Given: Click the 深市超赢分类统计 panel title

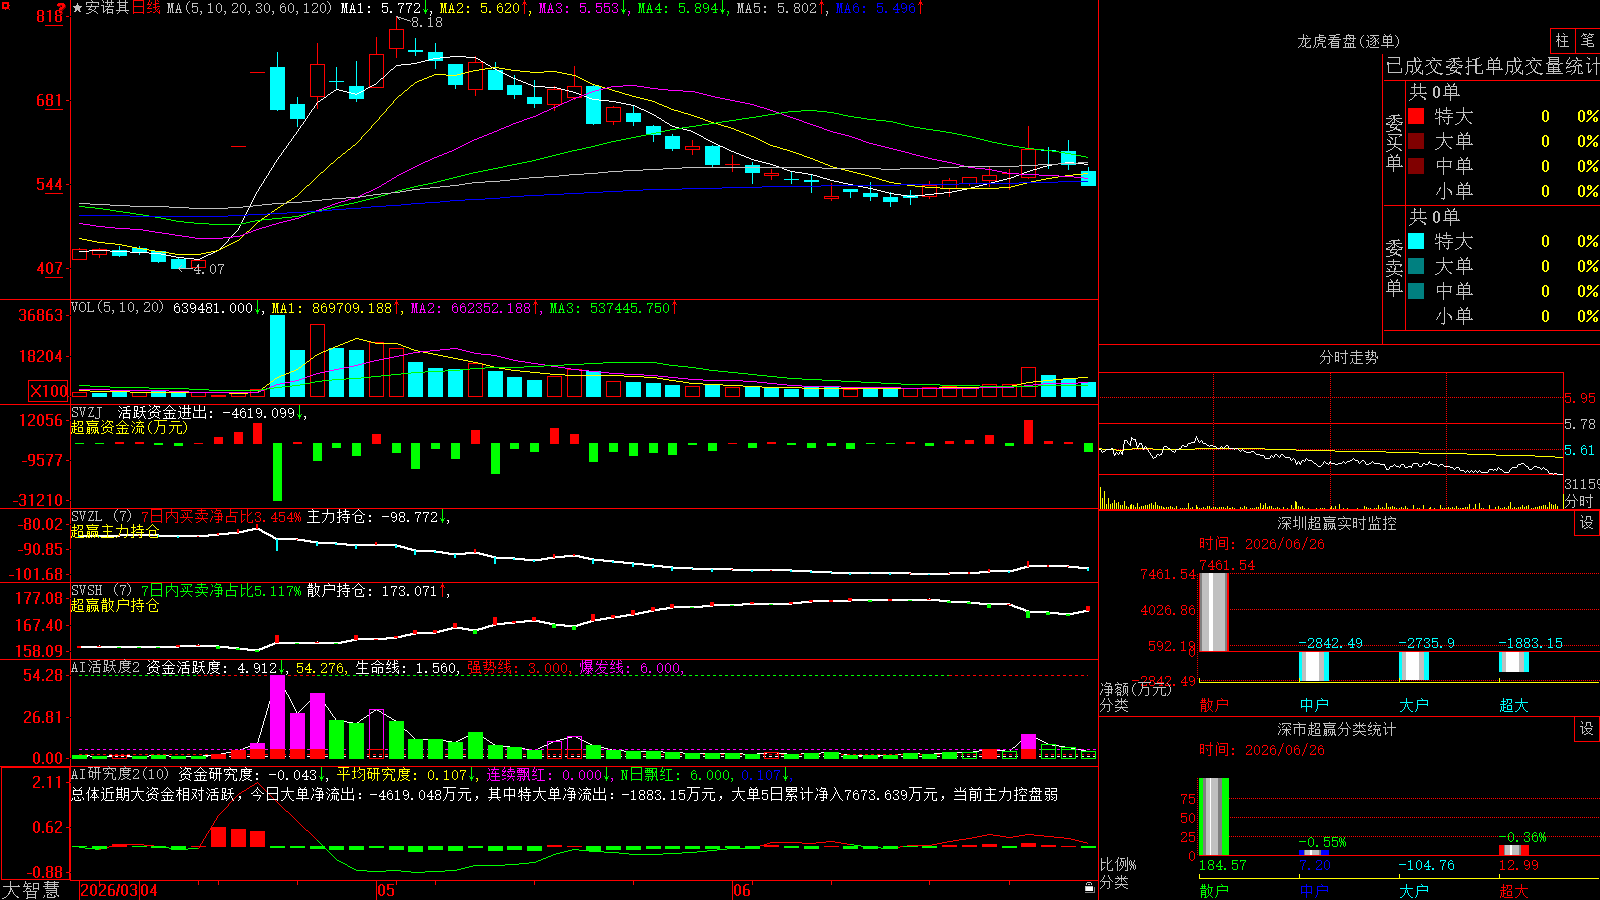Looking at the screenshot, I should click(1336, 729).
